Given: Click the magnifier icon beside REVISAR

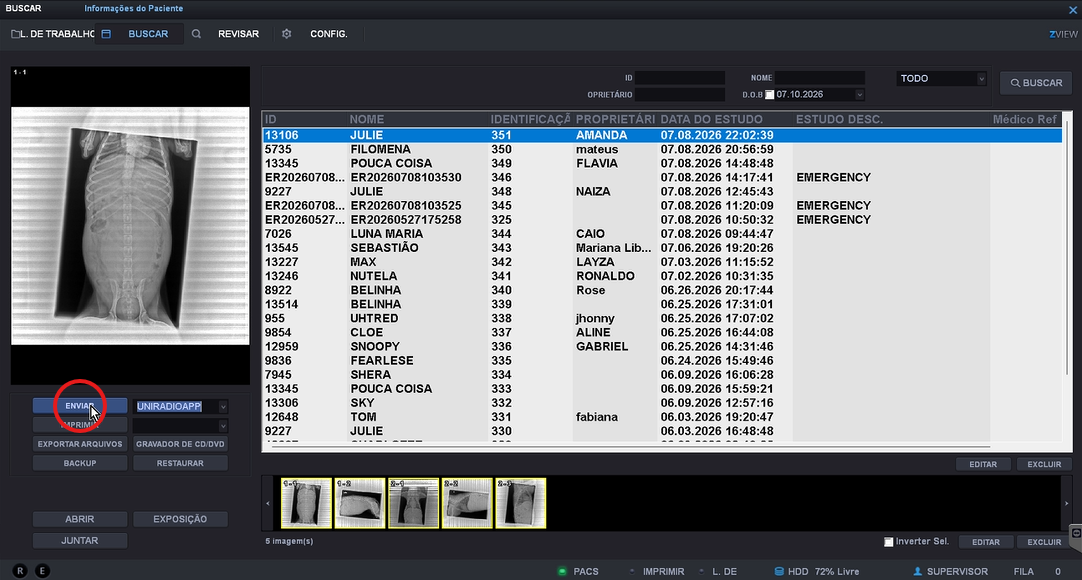Looking at the screenshot, I should coord(197,34).
